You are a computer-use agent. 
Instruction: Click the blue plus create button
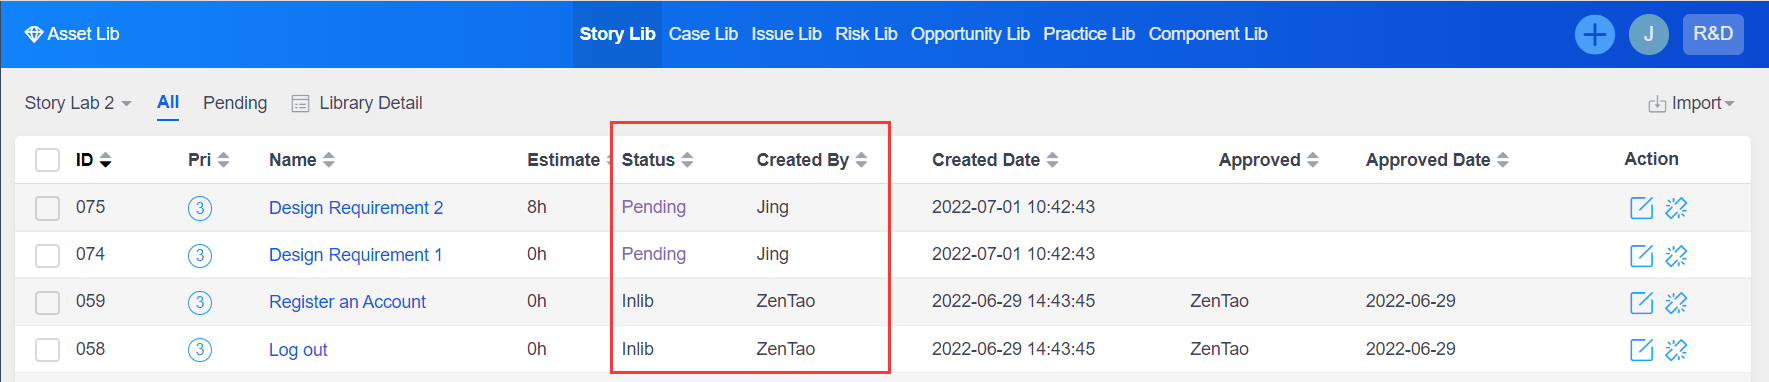pos(1594,35)
